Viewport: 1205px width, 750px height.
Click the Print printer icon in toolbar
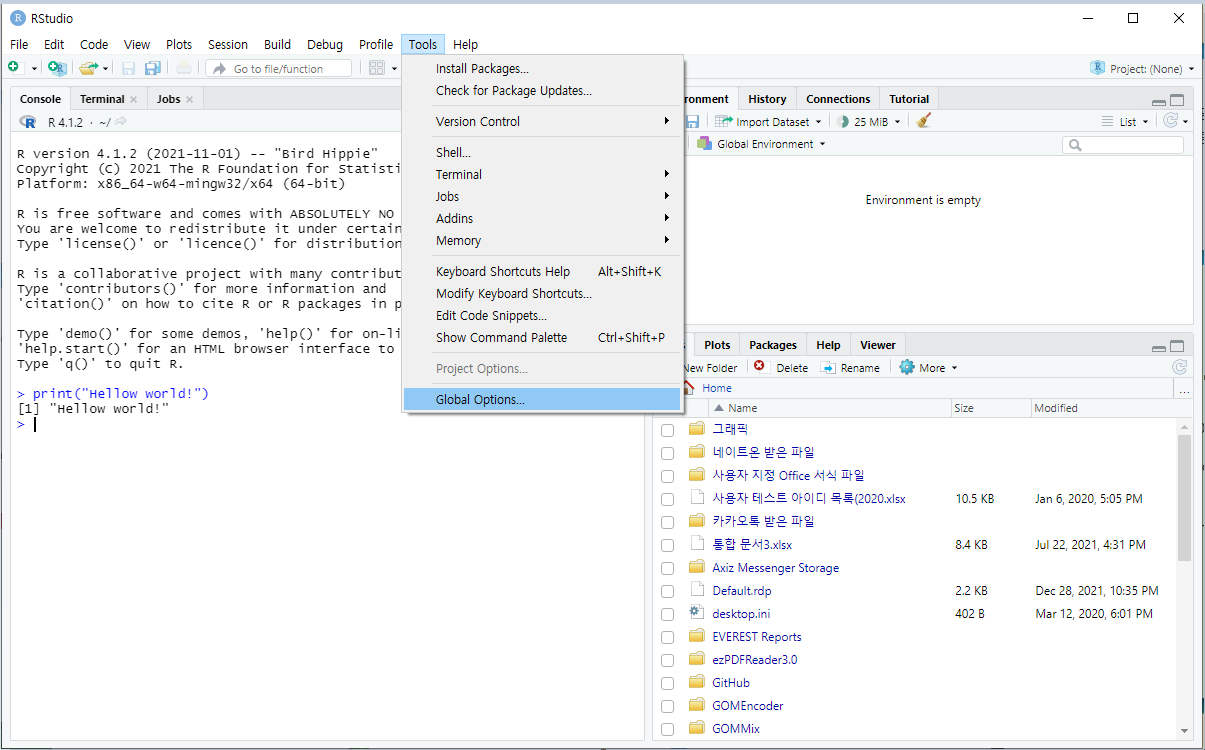pyautogui.click(x=184, y=68)
